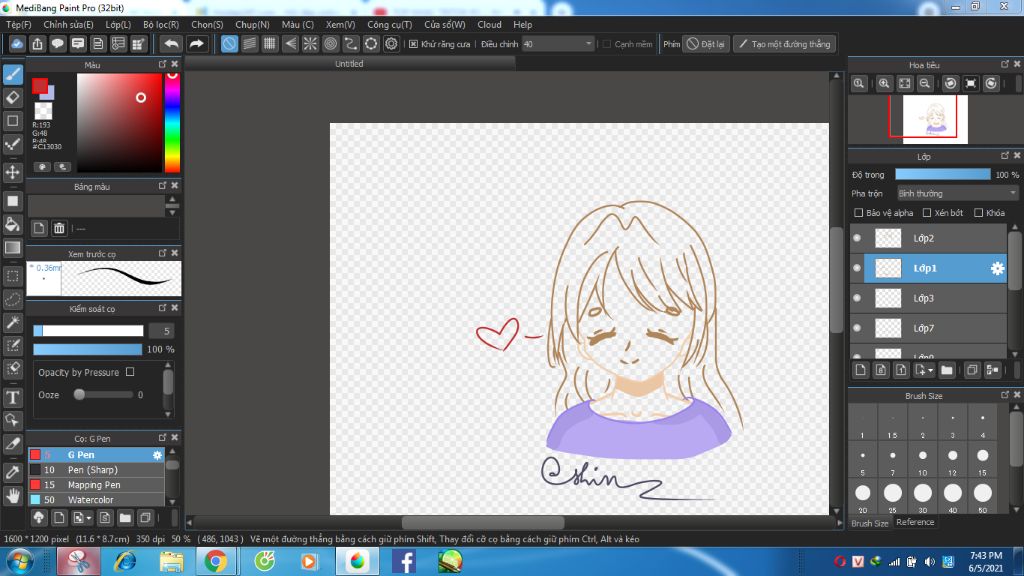
Task: Zoom out on the navigator
Action: click(925, 84)
